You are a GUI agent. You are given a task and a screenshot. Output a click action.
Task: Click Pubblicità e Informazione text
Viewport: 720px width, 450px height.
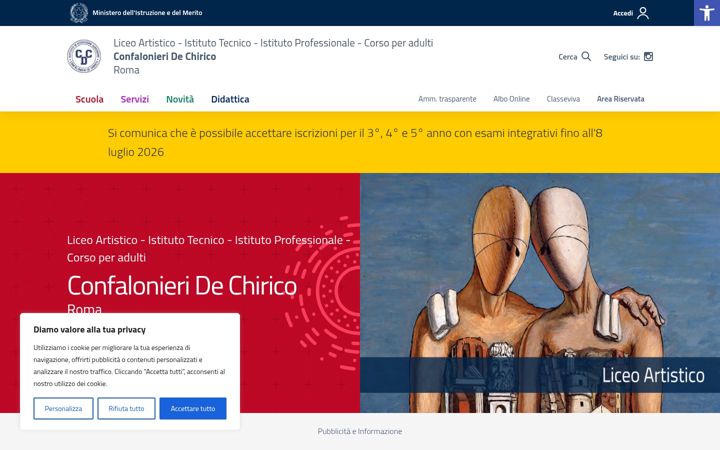point(360,431)
